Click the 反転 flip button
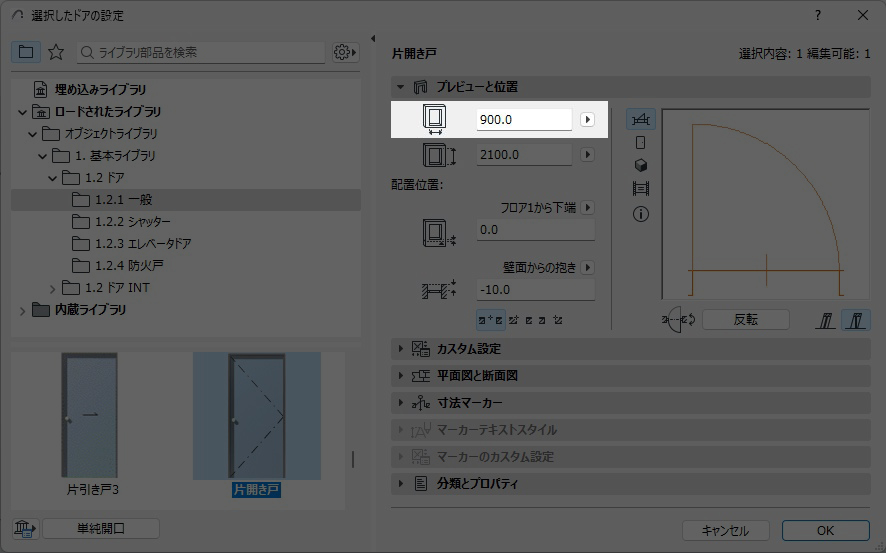886x553 pixels. [x=745, y=320]
